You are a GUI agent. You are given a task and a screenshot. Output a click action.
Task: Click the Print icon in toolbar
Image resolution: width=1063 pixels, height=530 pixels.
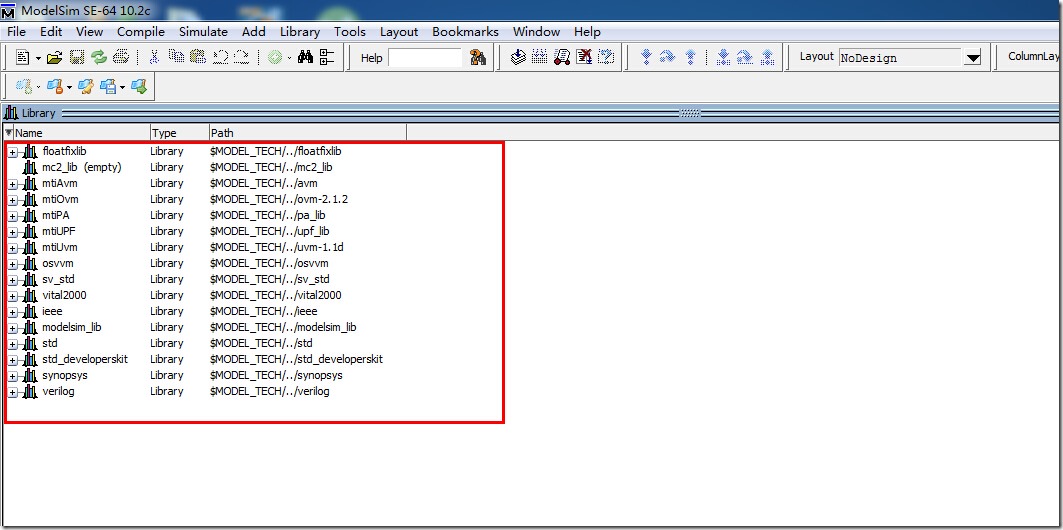click(x=120, y=58)
